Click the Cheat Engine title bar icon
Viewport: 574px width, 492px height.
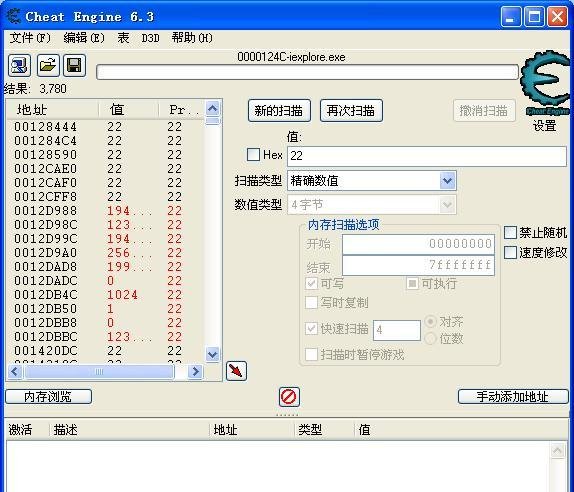click(13, 16)
